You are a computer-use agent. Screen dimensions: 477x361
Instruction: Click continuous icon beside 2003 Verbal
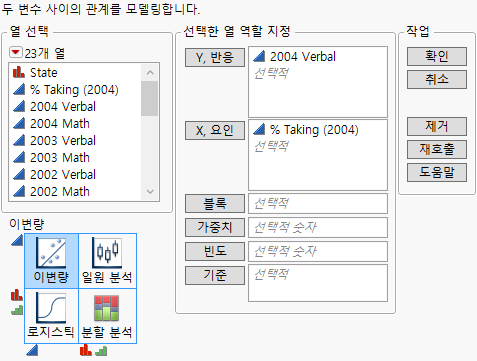19,140
